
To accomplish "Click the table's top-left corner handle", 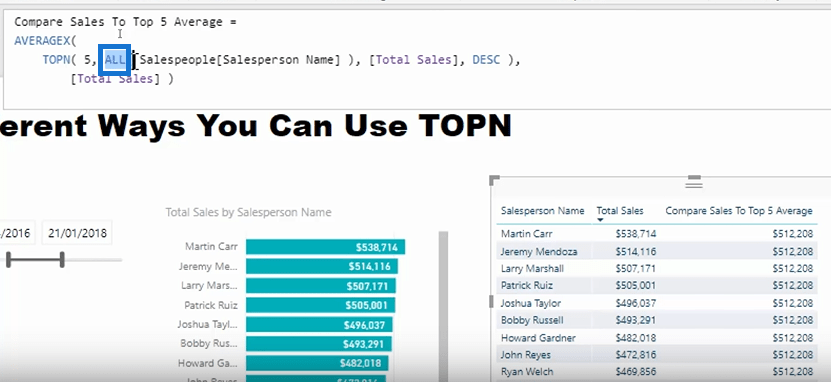I will click(494, 181).
